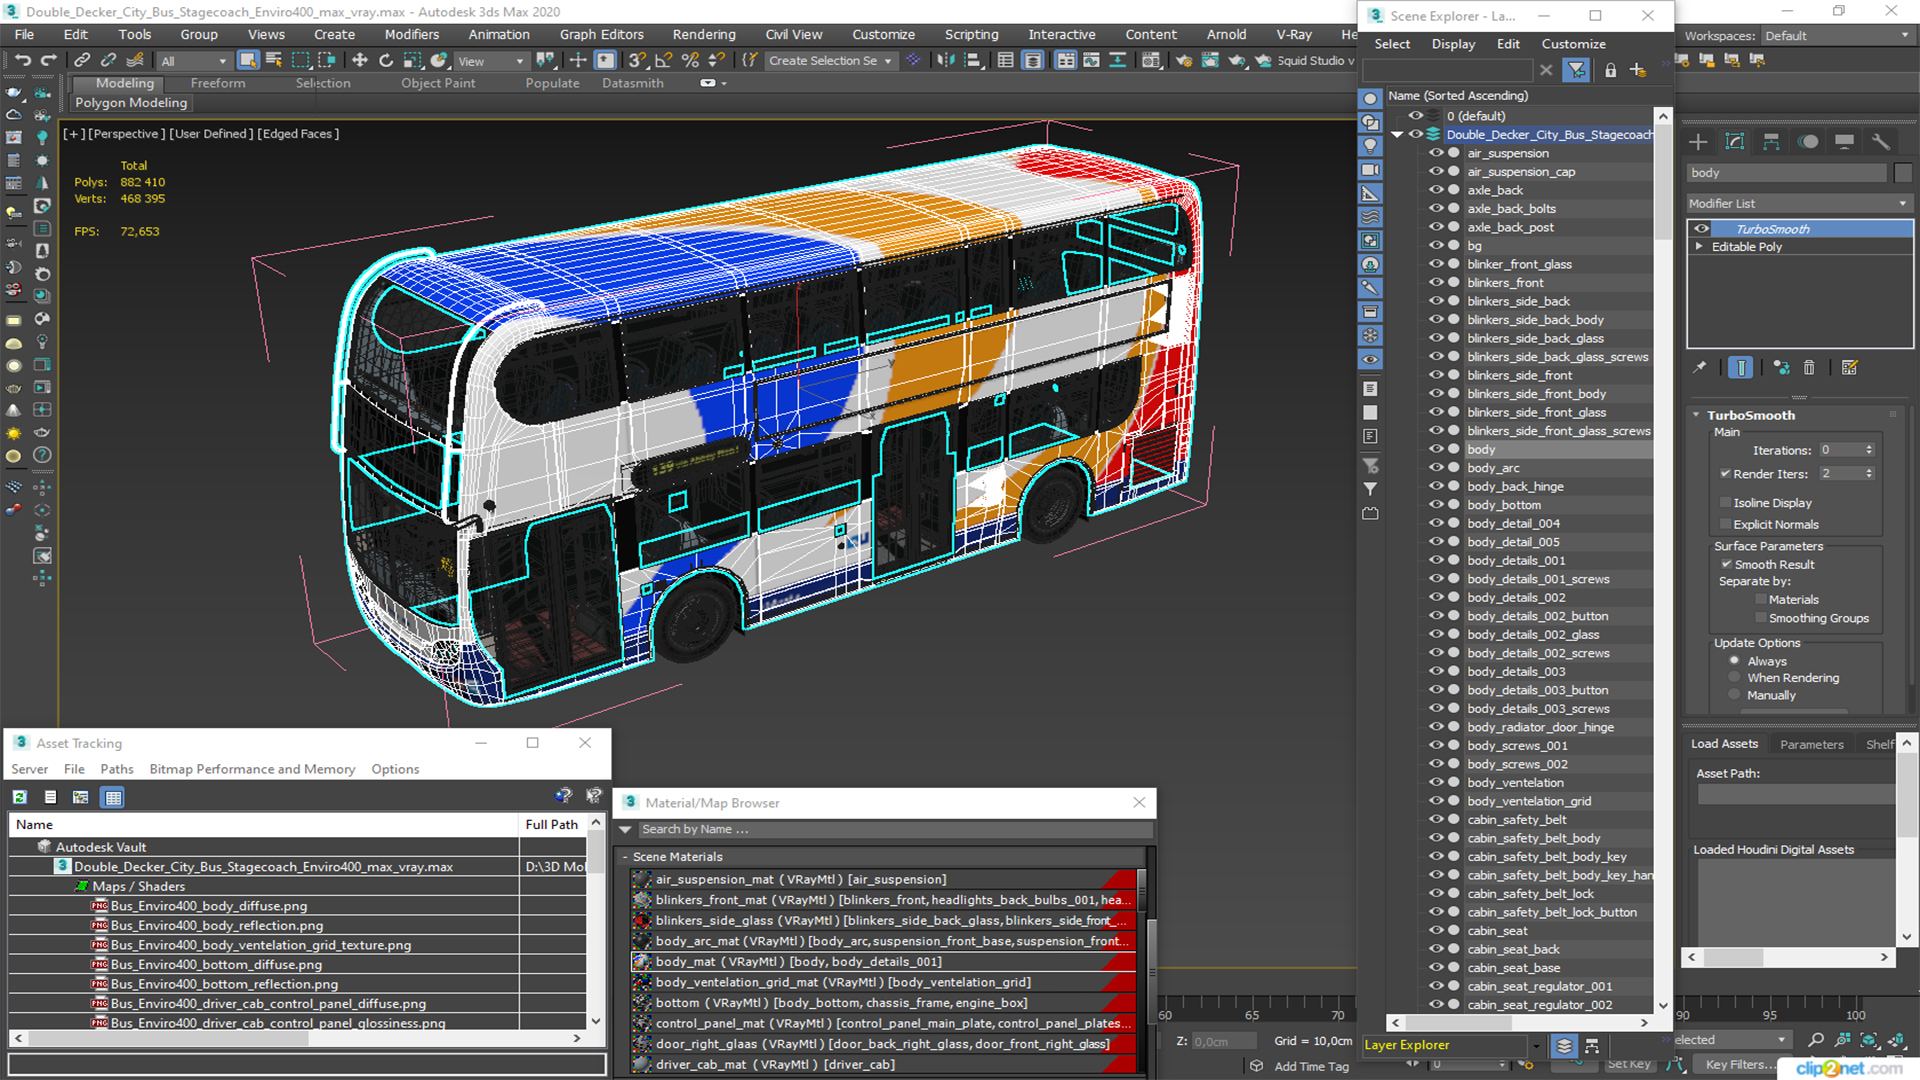
Task: Toggle Show End Result in modifier stack
Action: click(1740, 368)
